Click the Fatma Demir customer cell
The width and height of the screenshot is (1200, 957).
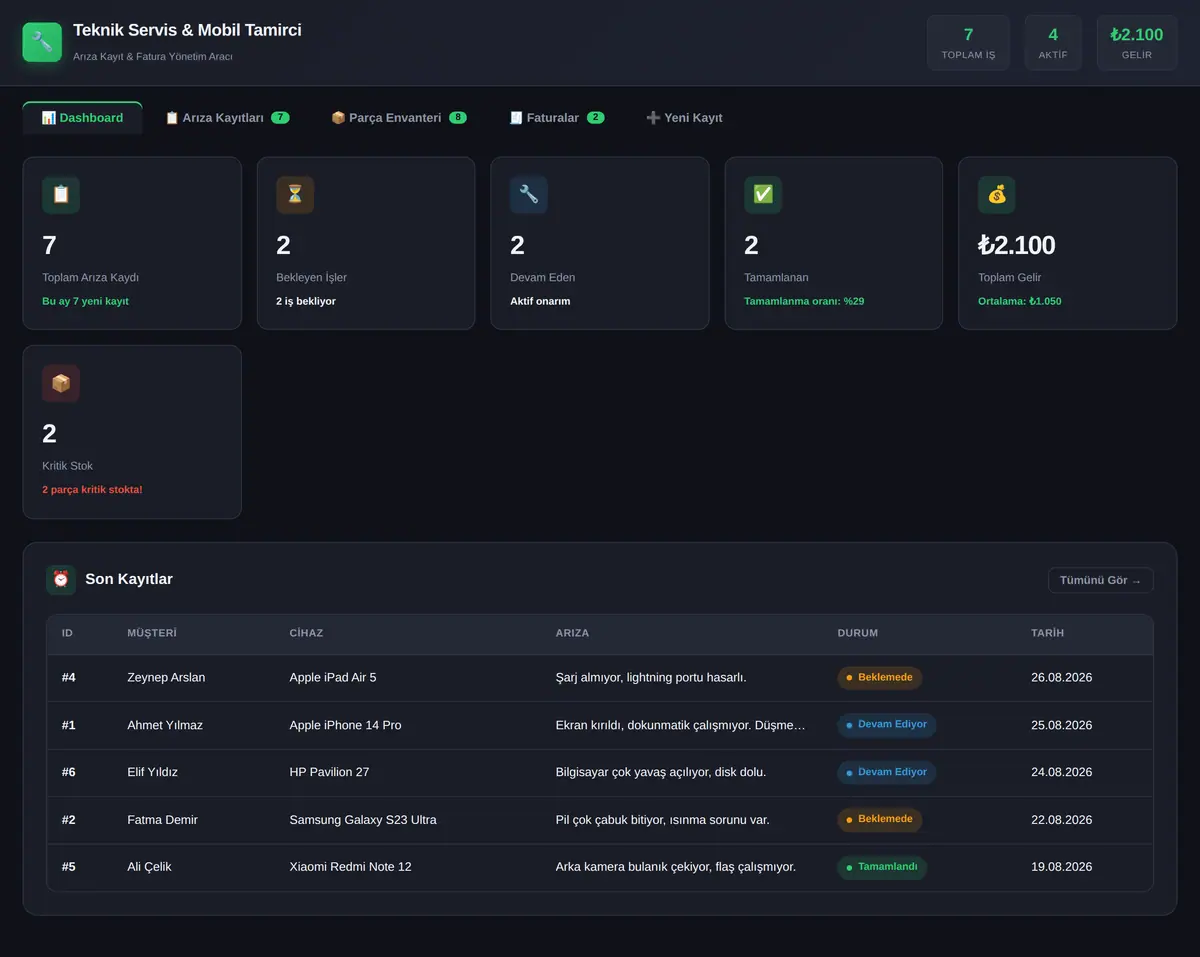pyautogui.click(x=162, y=820)
